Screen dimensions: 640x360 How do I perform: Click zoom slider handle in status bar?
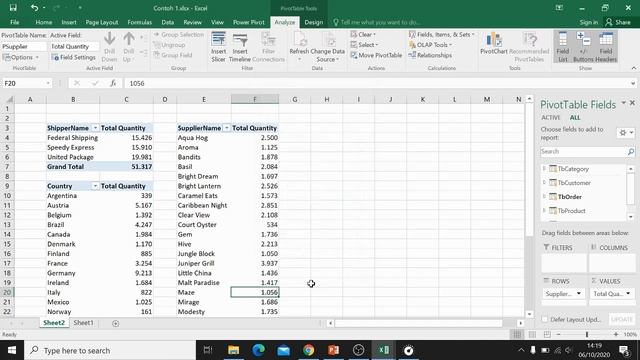(x=587, y=334)
